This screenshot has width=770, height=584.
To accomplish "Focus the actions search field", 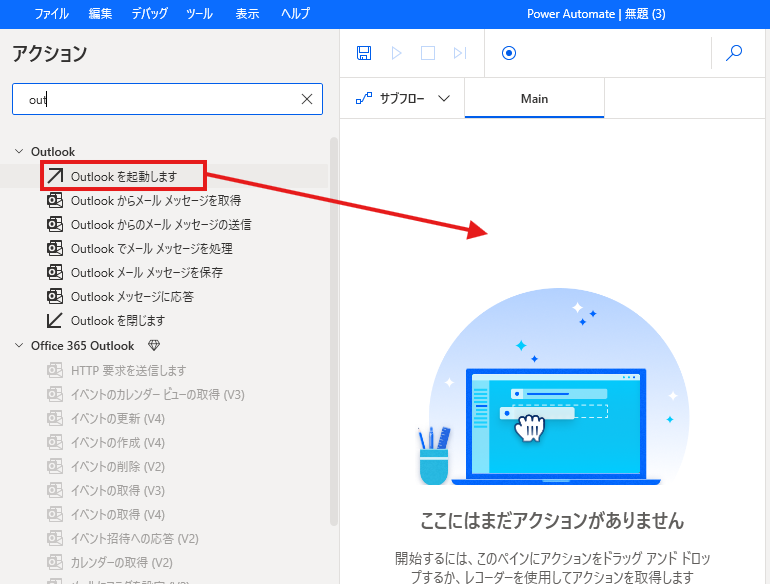I will pyautogui.click(x=167, y=99).
